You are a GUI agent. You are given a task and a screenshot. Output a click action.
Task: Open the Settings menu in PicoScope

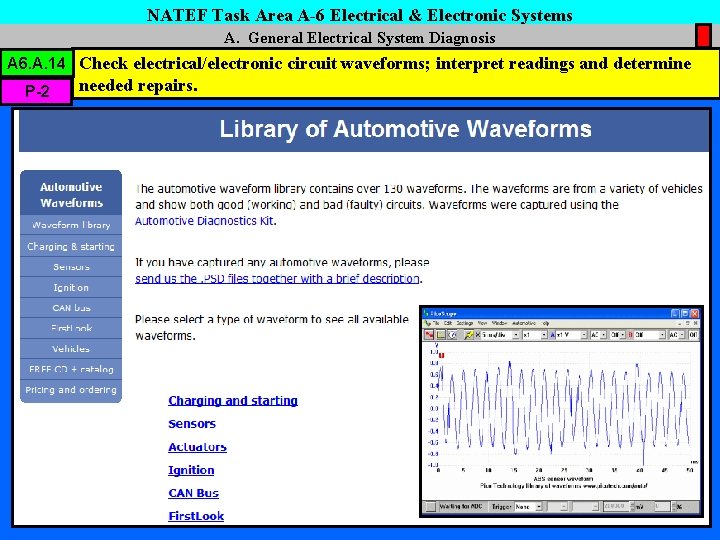coord(465,323)
